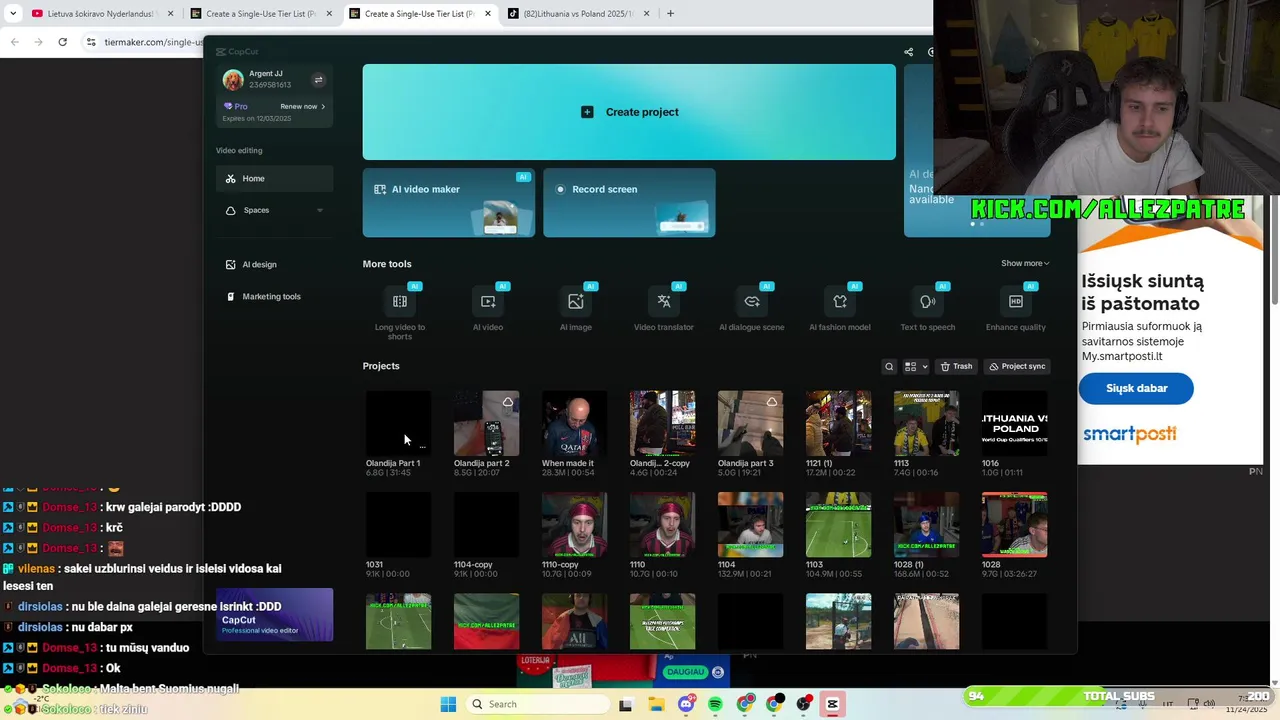Open the AI image tool
1280x720 pixels.
(x=576, y=308)
